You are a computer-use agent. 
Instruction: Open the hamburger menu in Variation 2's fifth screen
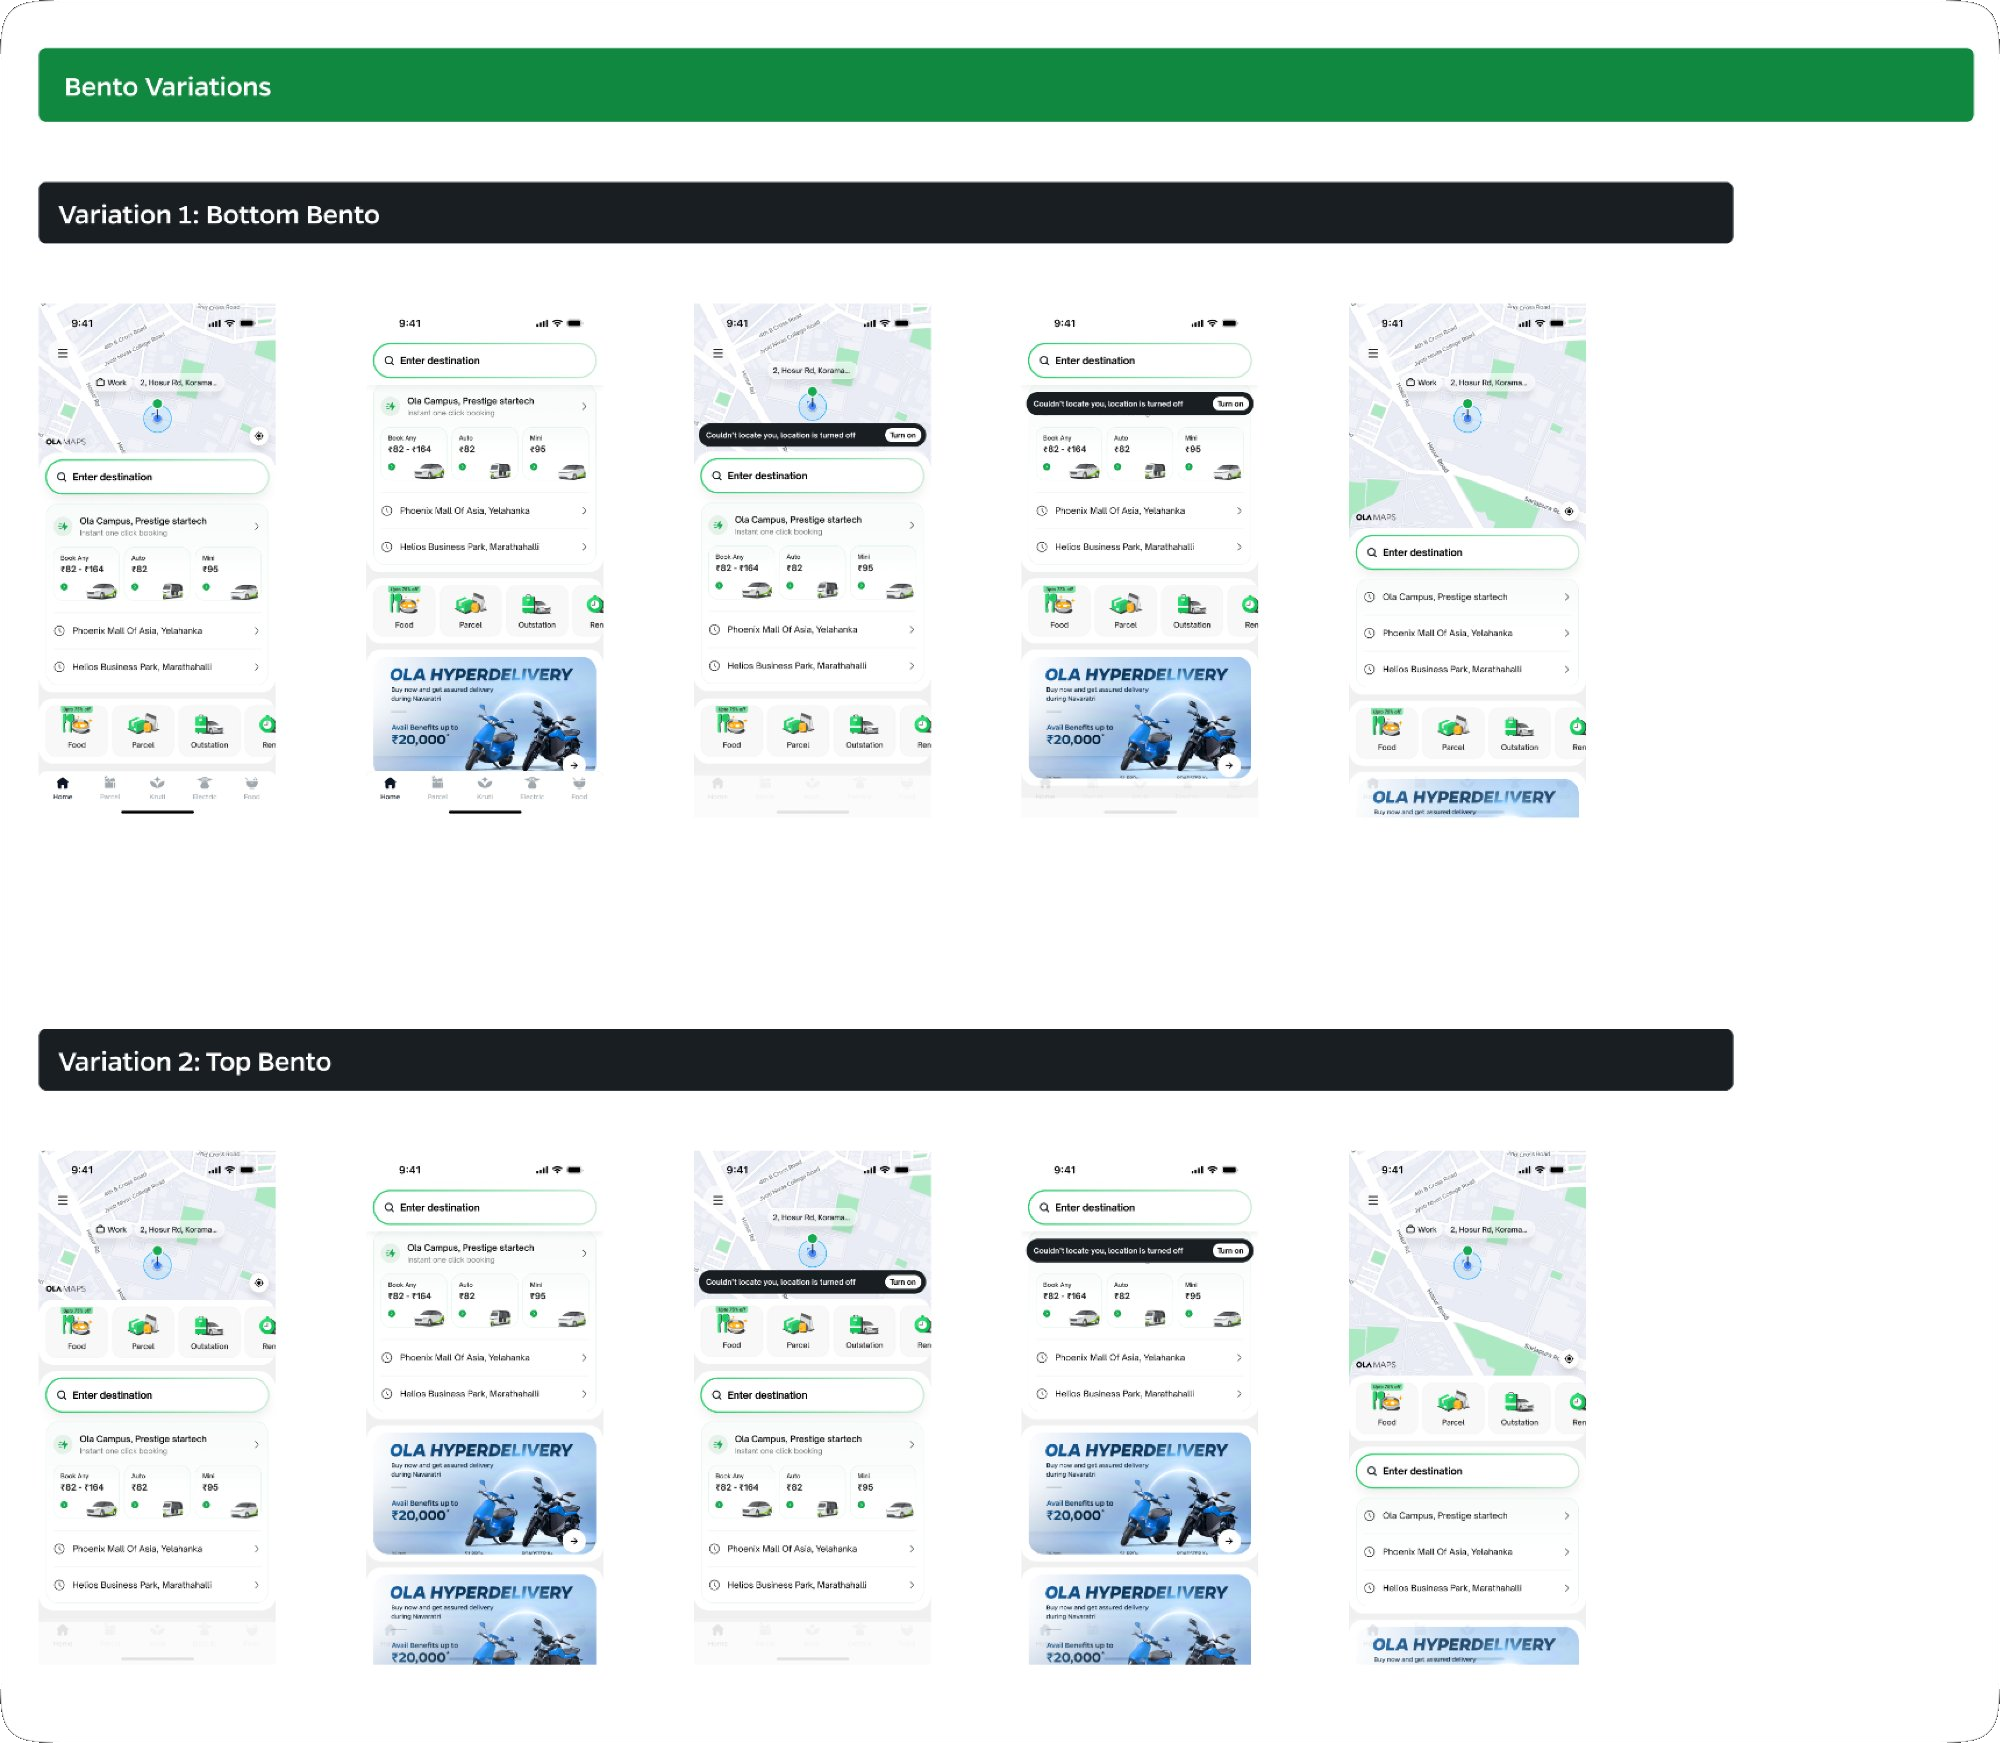[1373, 1200]
